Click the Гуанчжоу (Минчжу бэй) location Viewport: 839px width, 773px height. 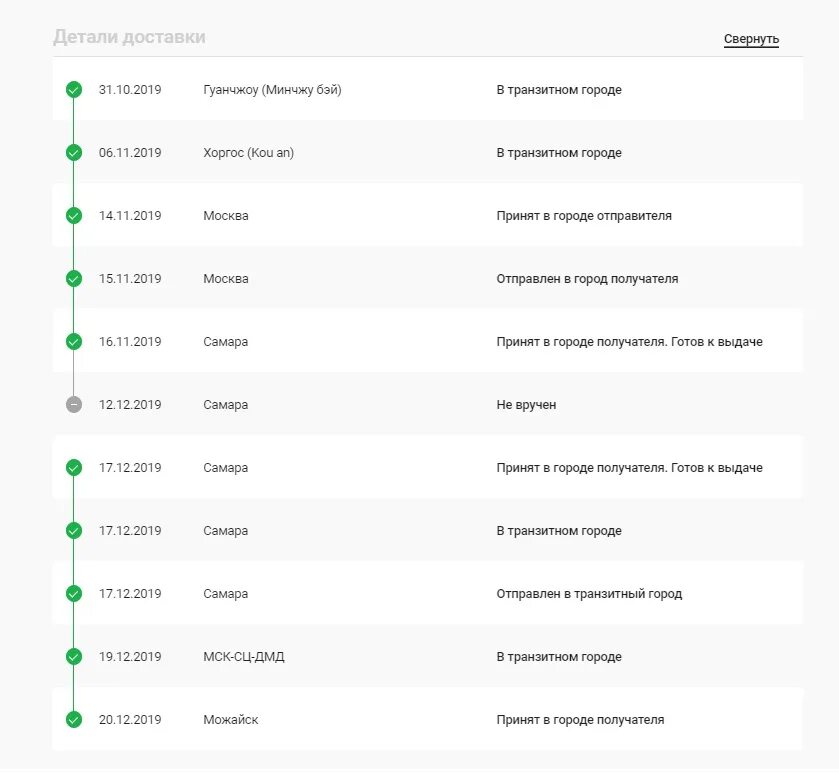[x=272, y=90]
